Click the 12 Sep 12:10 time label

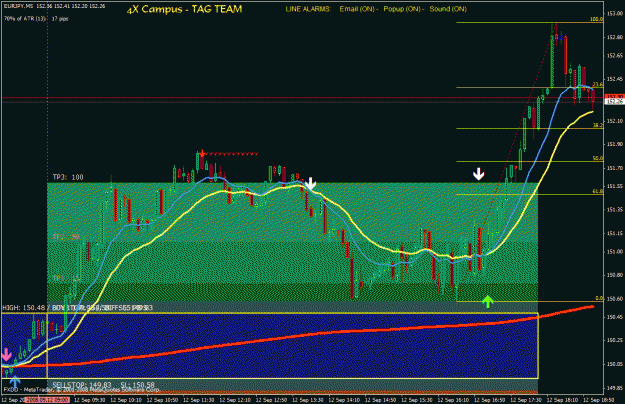click(235, 400)
